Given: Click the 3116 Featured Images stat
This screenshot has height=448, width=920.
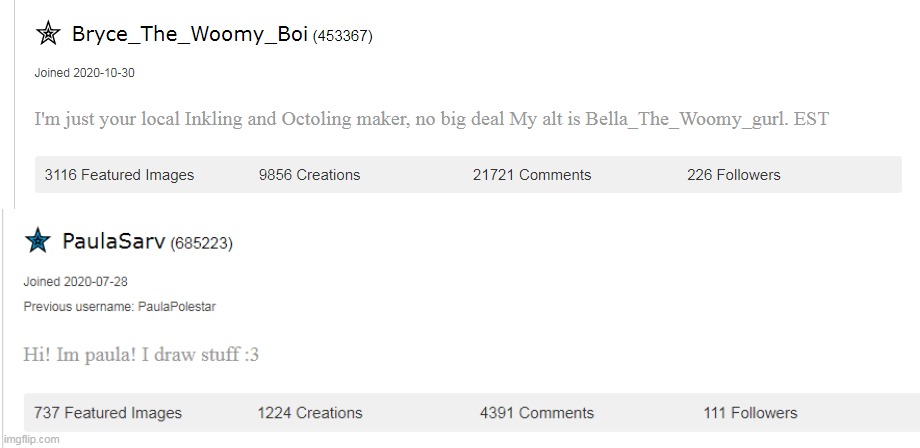Looking at the screenshot, I should tap(119, 175).
